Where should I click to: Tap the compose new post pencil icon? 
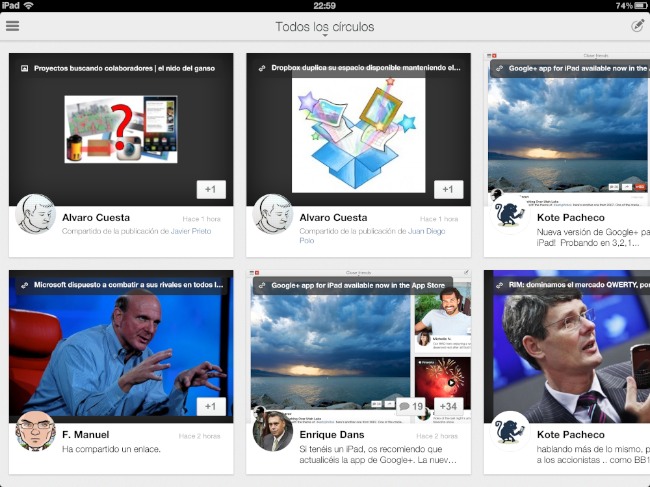(637, 26)
